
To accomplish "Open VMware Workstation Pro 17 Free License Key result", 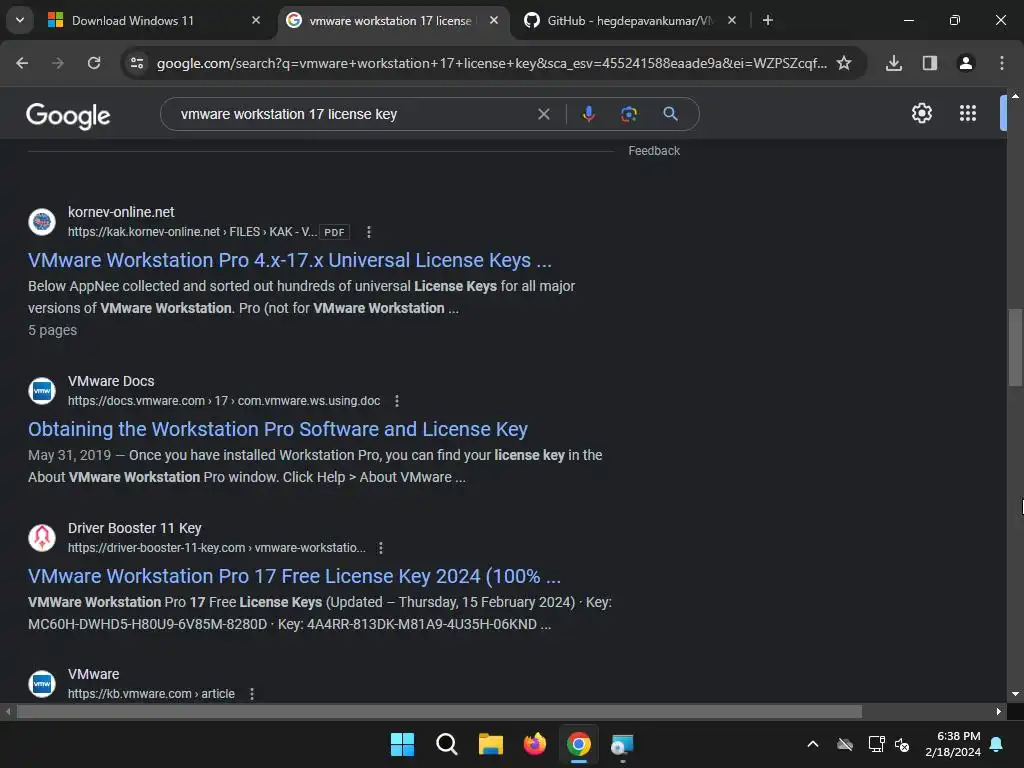I will point(295,576).
